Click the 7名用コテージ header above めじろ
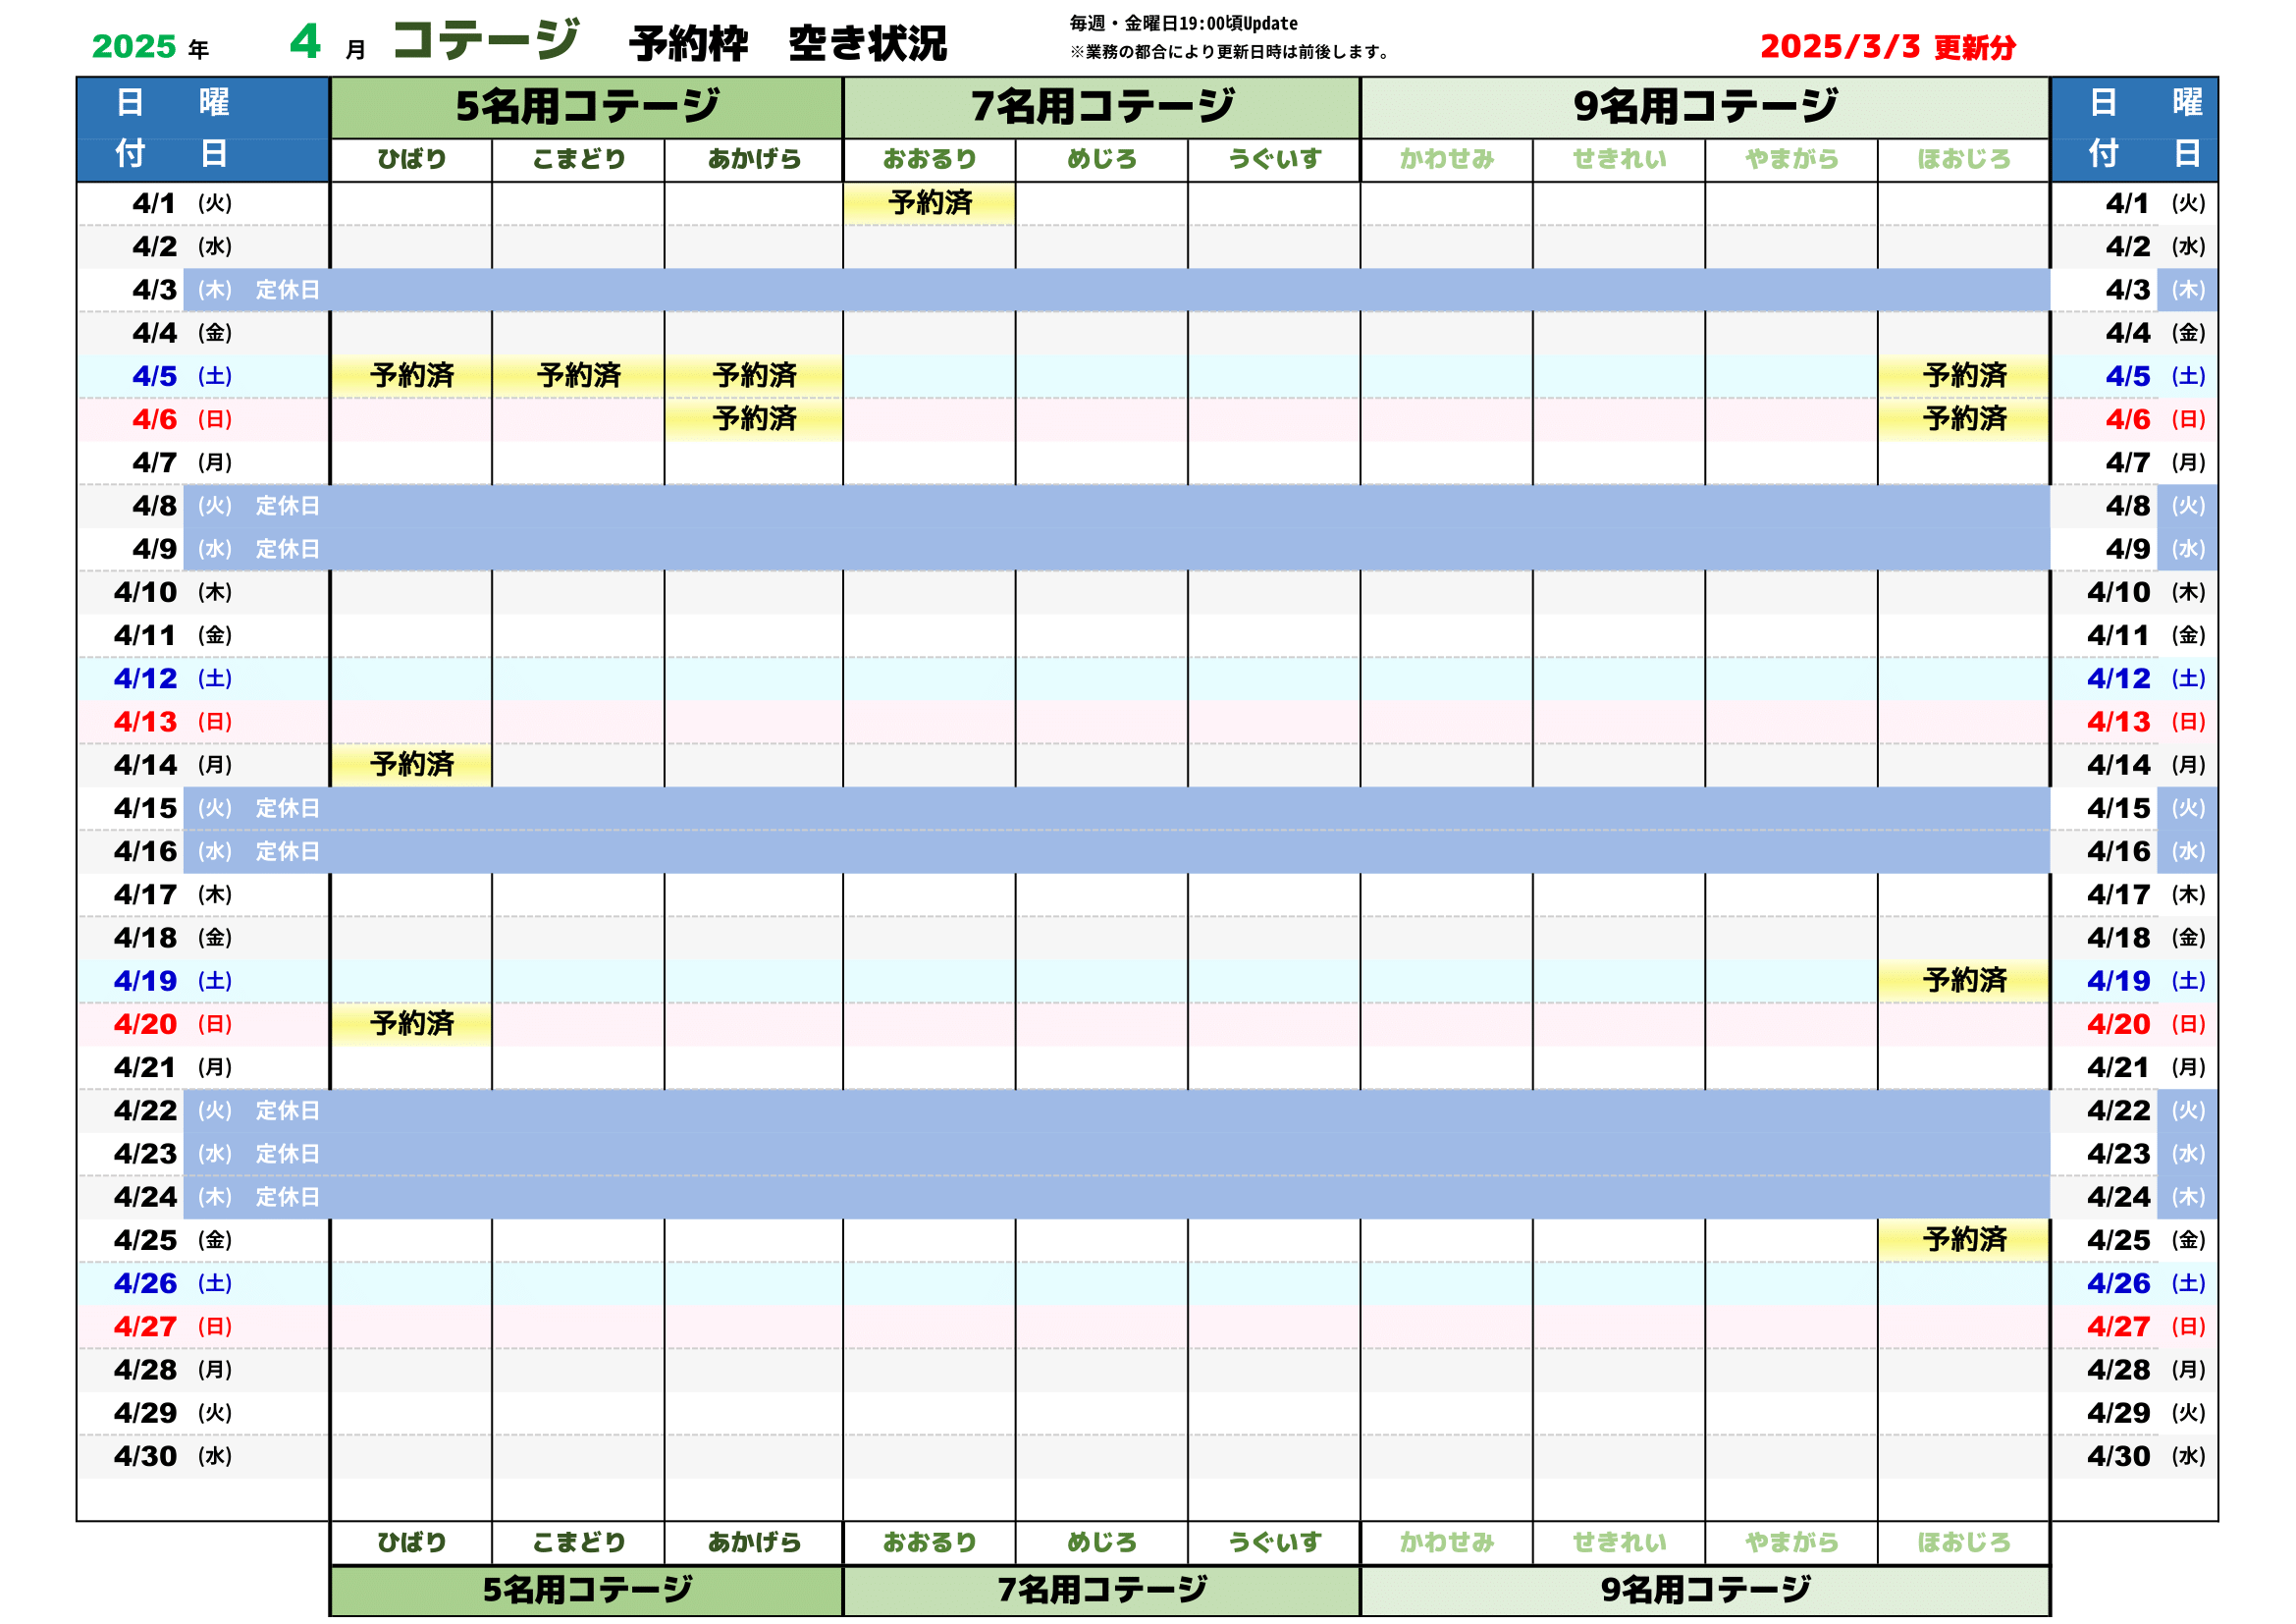The image size is (2296, 1624). pos(1102,107)
